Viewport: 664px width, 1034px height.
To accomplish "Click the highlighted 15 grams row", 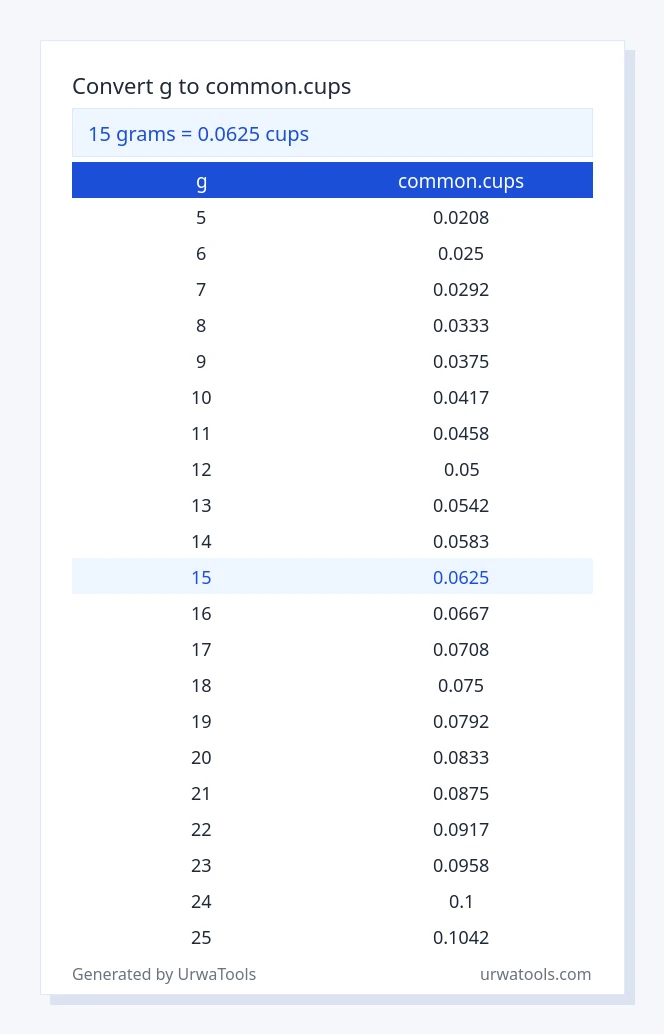I will [332, 577].
